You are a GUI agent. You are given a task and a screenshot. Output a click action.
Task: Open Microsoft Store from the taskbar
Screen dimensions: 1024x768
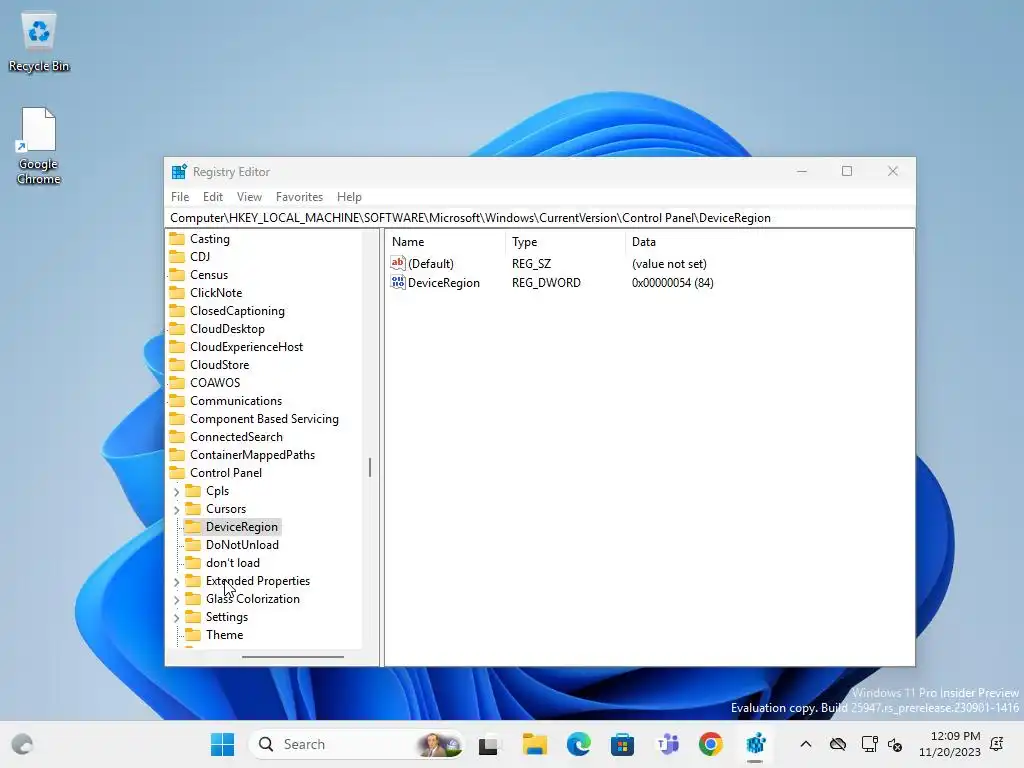(622, 744)
